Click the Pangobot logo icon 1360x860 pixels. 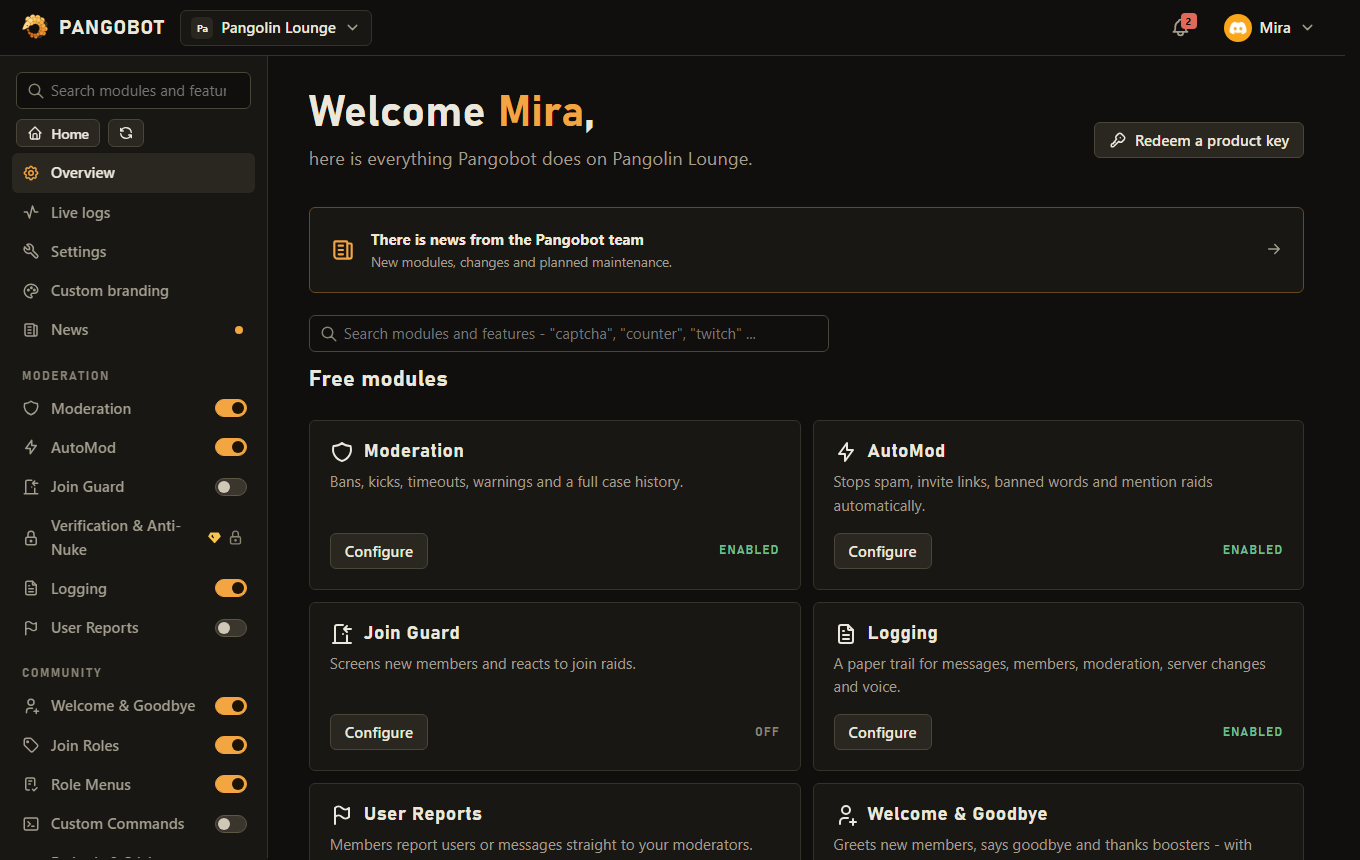coord(35,27)
